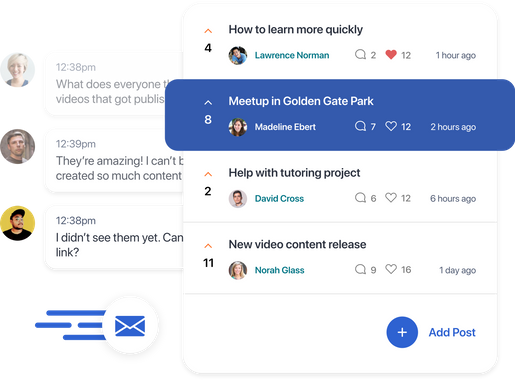
Task: Open Norah Glass's profile link
Action: click(x=280, y=270)
